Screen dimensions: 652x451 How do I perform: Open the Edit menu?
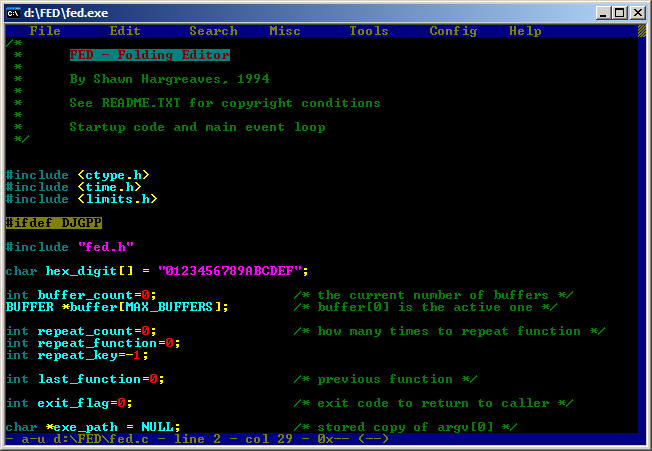(x=125, y=31)
